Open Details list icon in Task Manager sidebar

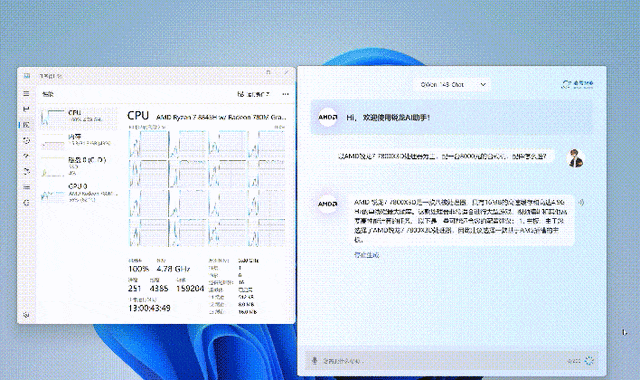click(26, 187)
